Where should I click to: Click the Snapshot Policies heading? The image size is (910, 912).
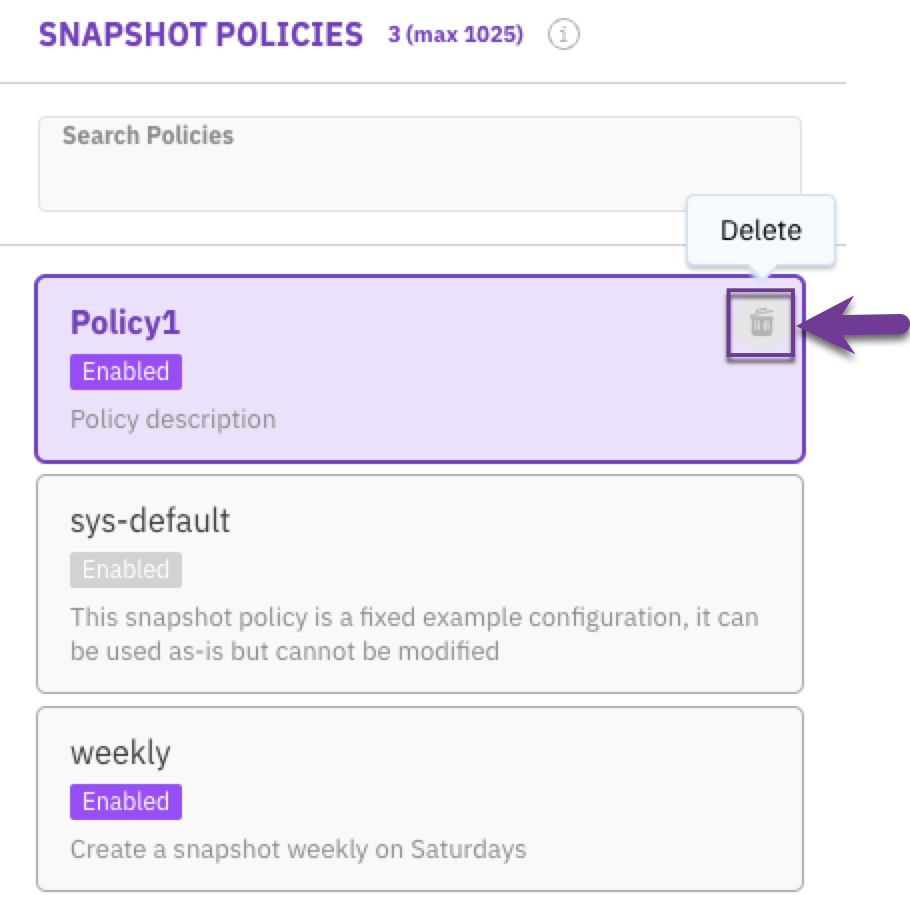[200, 36]
